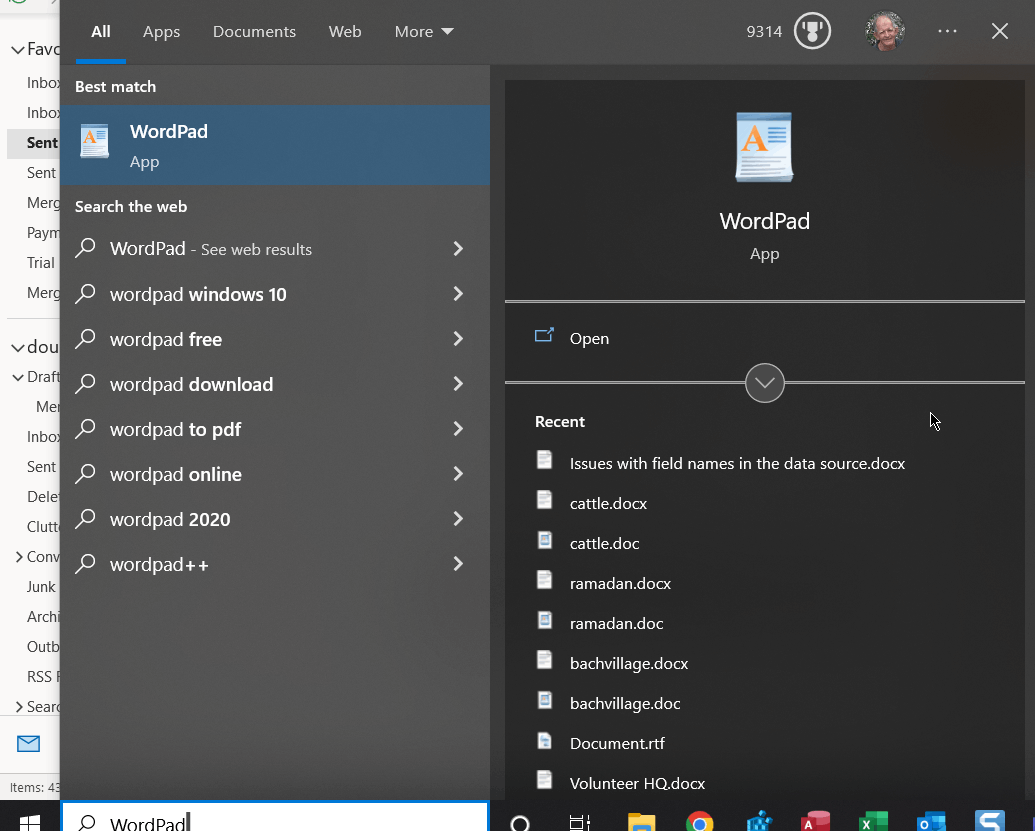Open the rewards trophy badge icon
This screenshot has height=831, width=1035.
click(x=812, y=31)
